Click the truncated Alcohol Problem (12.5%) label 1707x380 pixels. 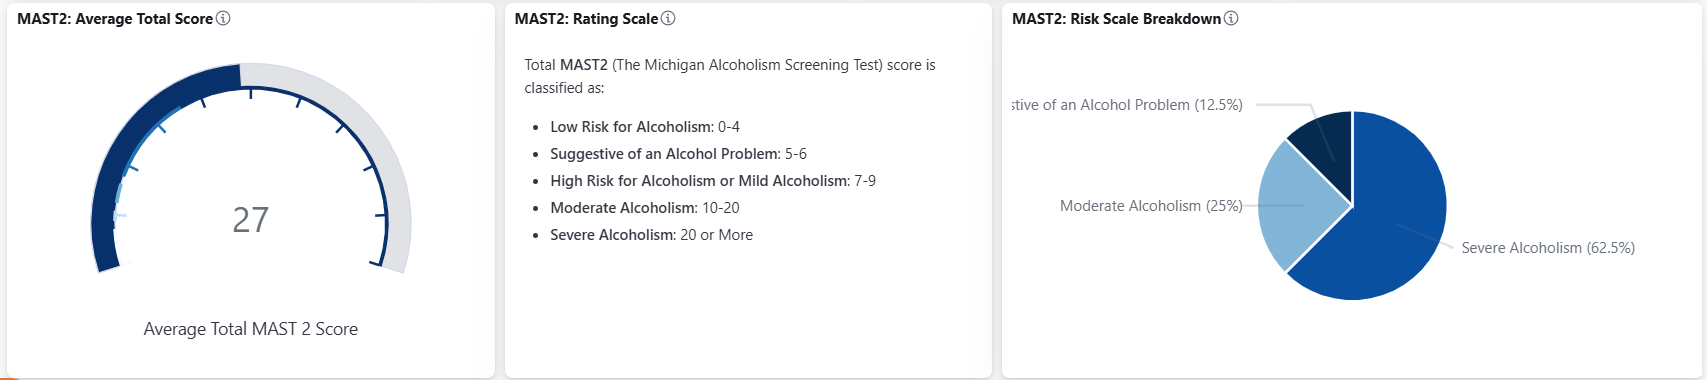1127,105
